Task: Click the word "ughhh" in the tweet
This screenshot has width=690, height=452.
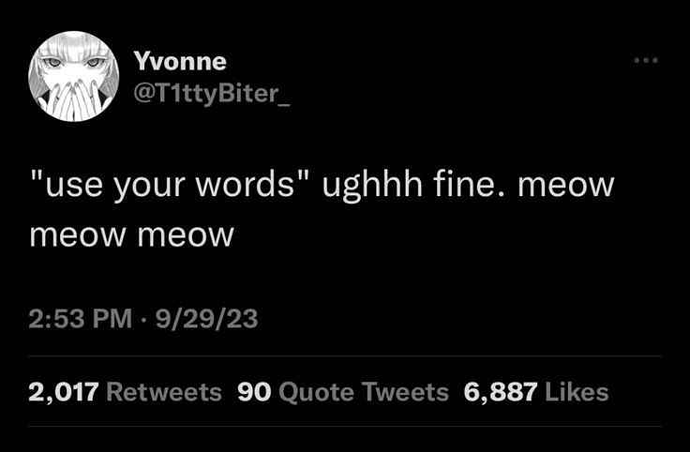Action: [x=372, y=185]
